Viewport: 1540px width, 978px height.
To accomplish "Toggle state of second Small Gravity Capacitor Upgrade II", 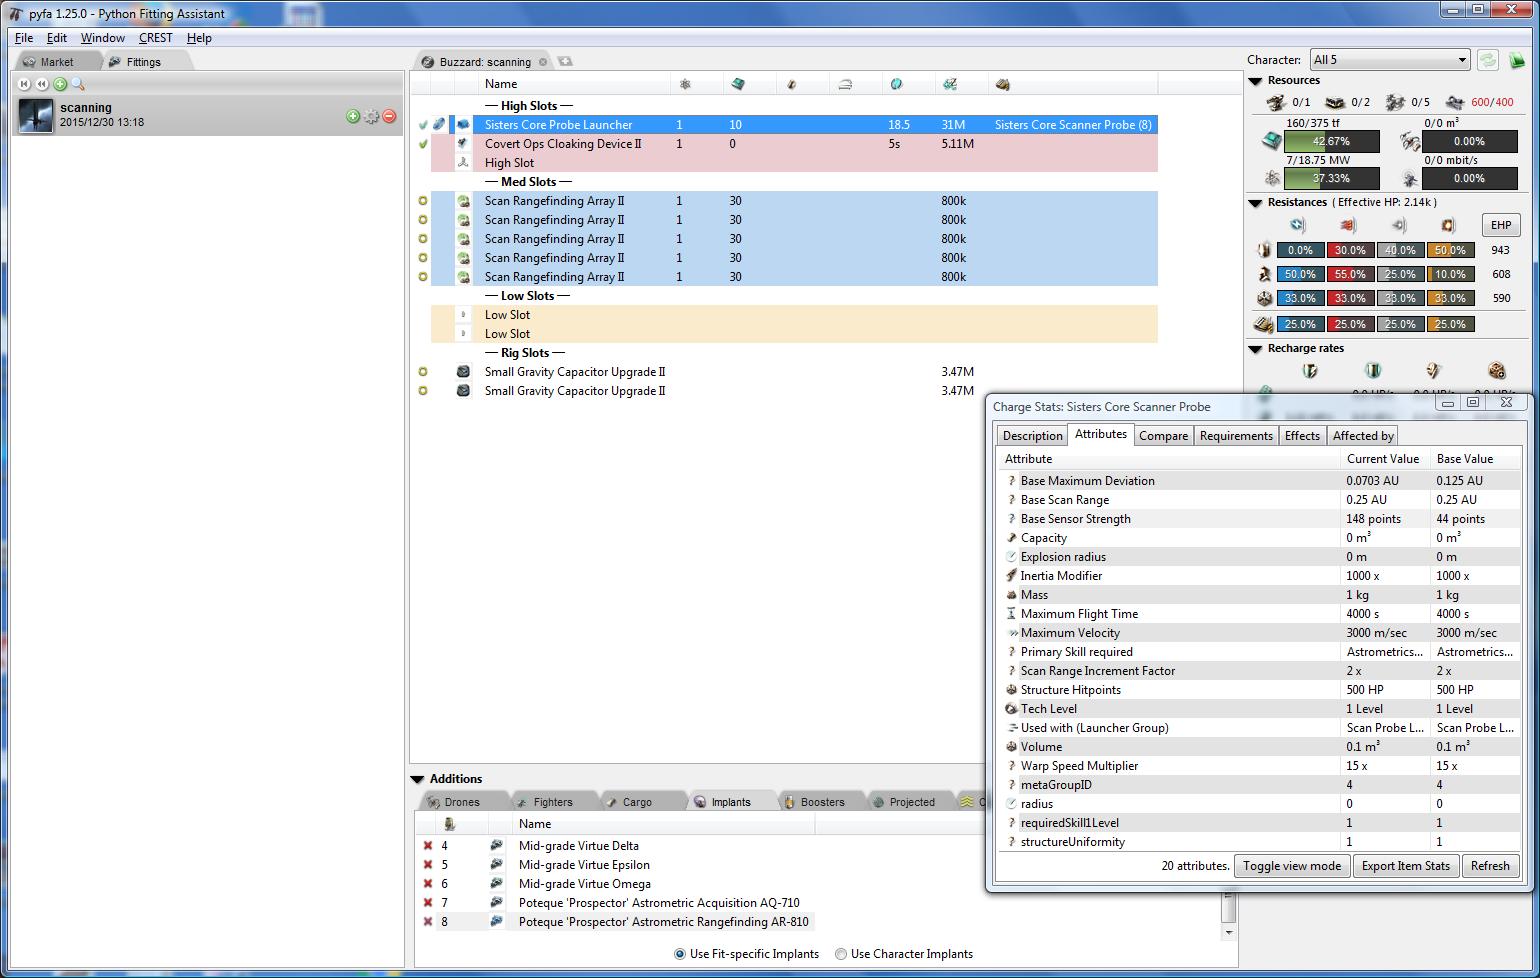I will point(423,391).
